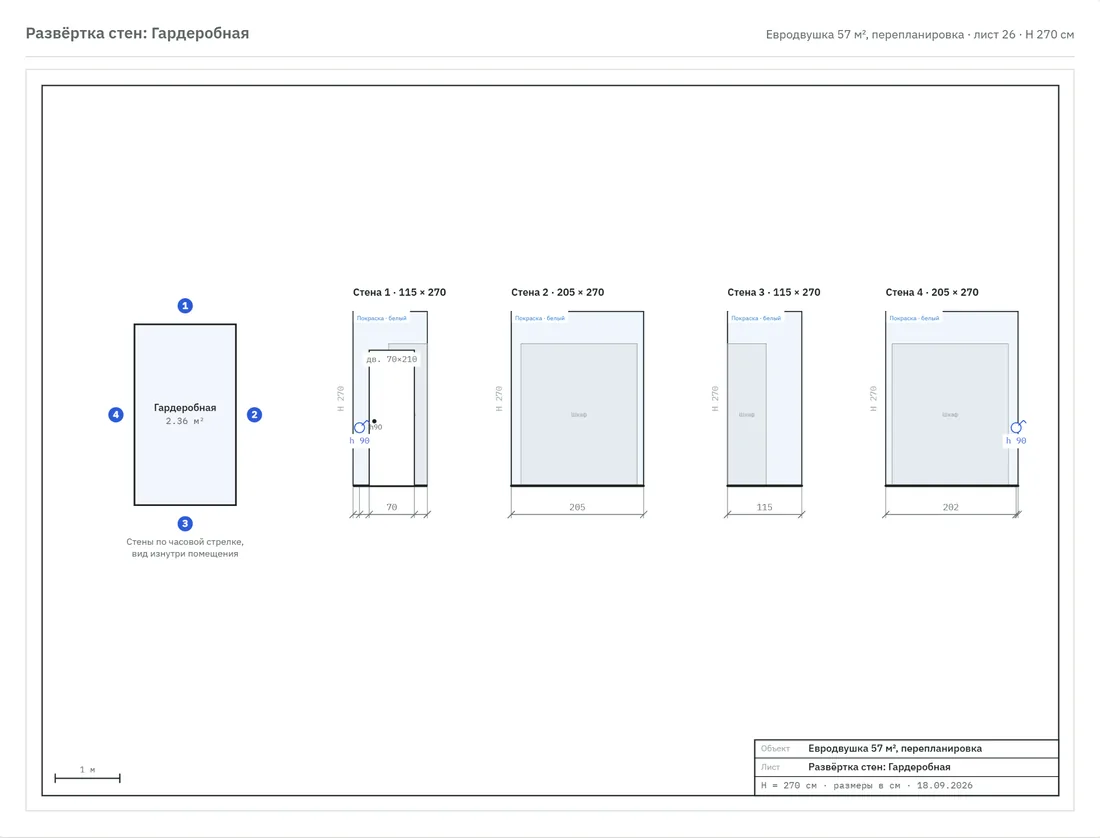Click the 'Стена 1 · 115 × 270' title
The height and width of the screenshot is (838, 1100).
pyautogui.click(x=399, y=292)
